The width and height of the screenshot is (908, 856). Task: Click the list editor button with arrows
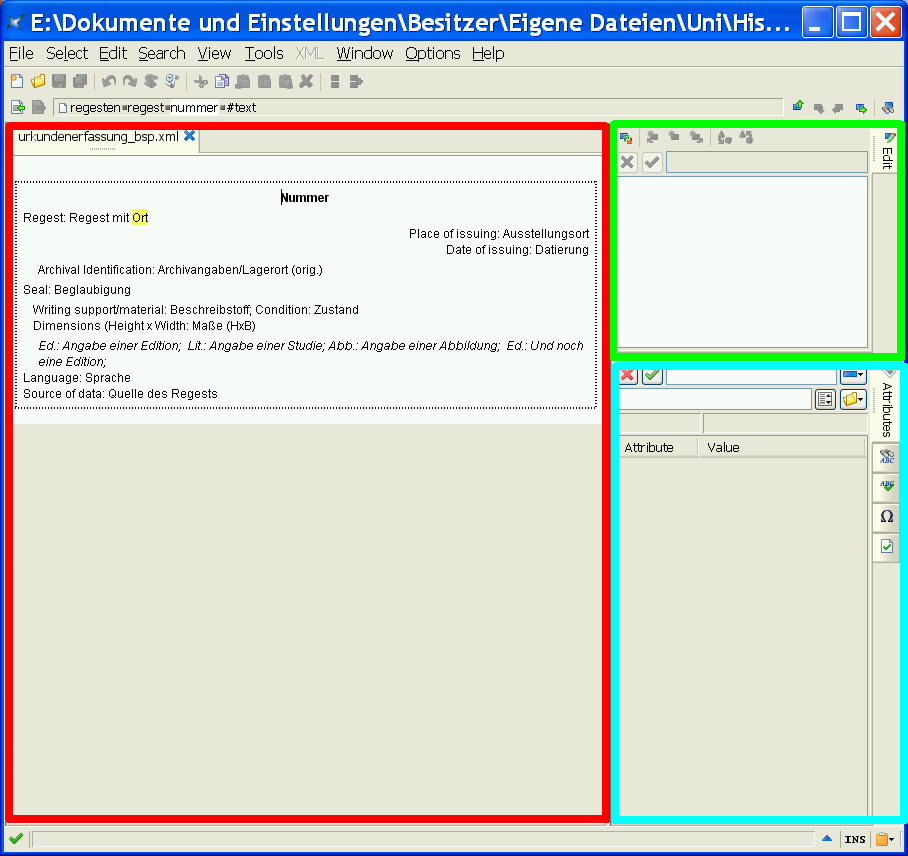click(825, 399)
